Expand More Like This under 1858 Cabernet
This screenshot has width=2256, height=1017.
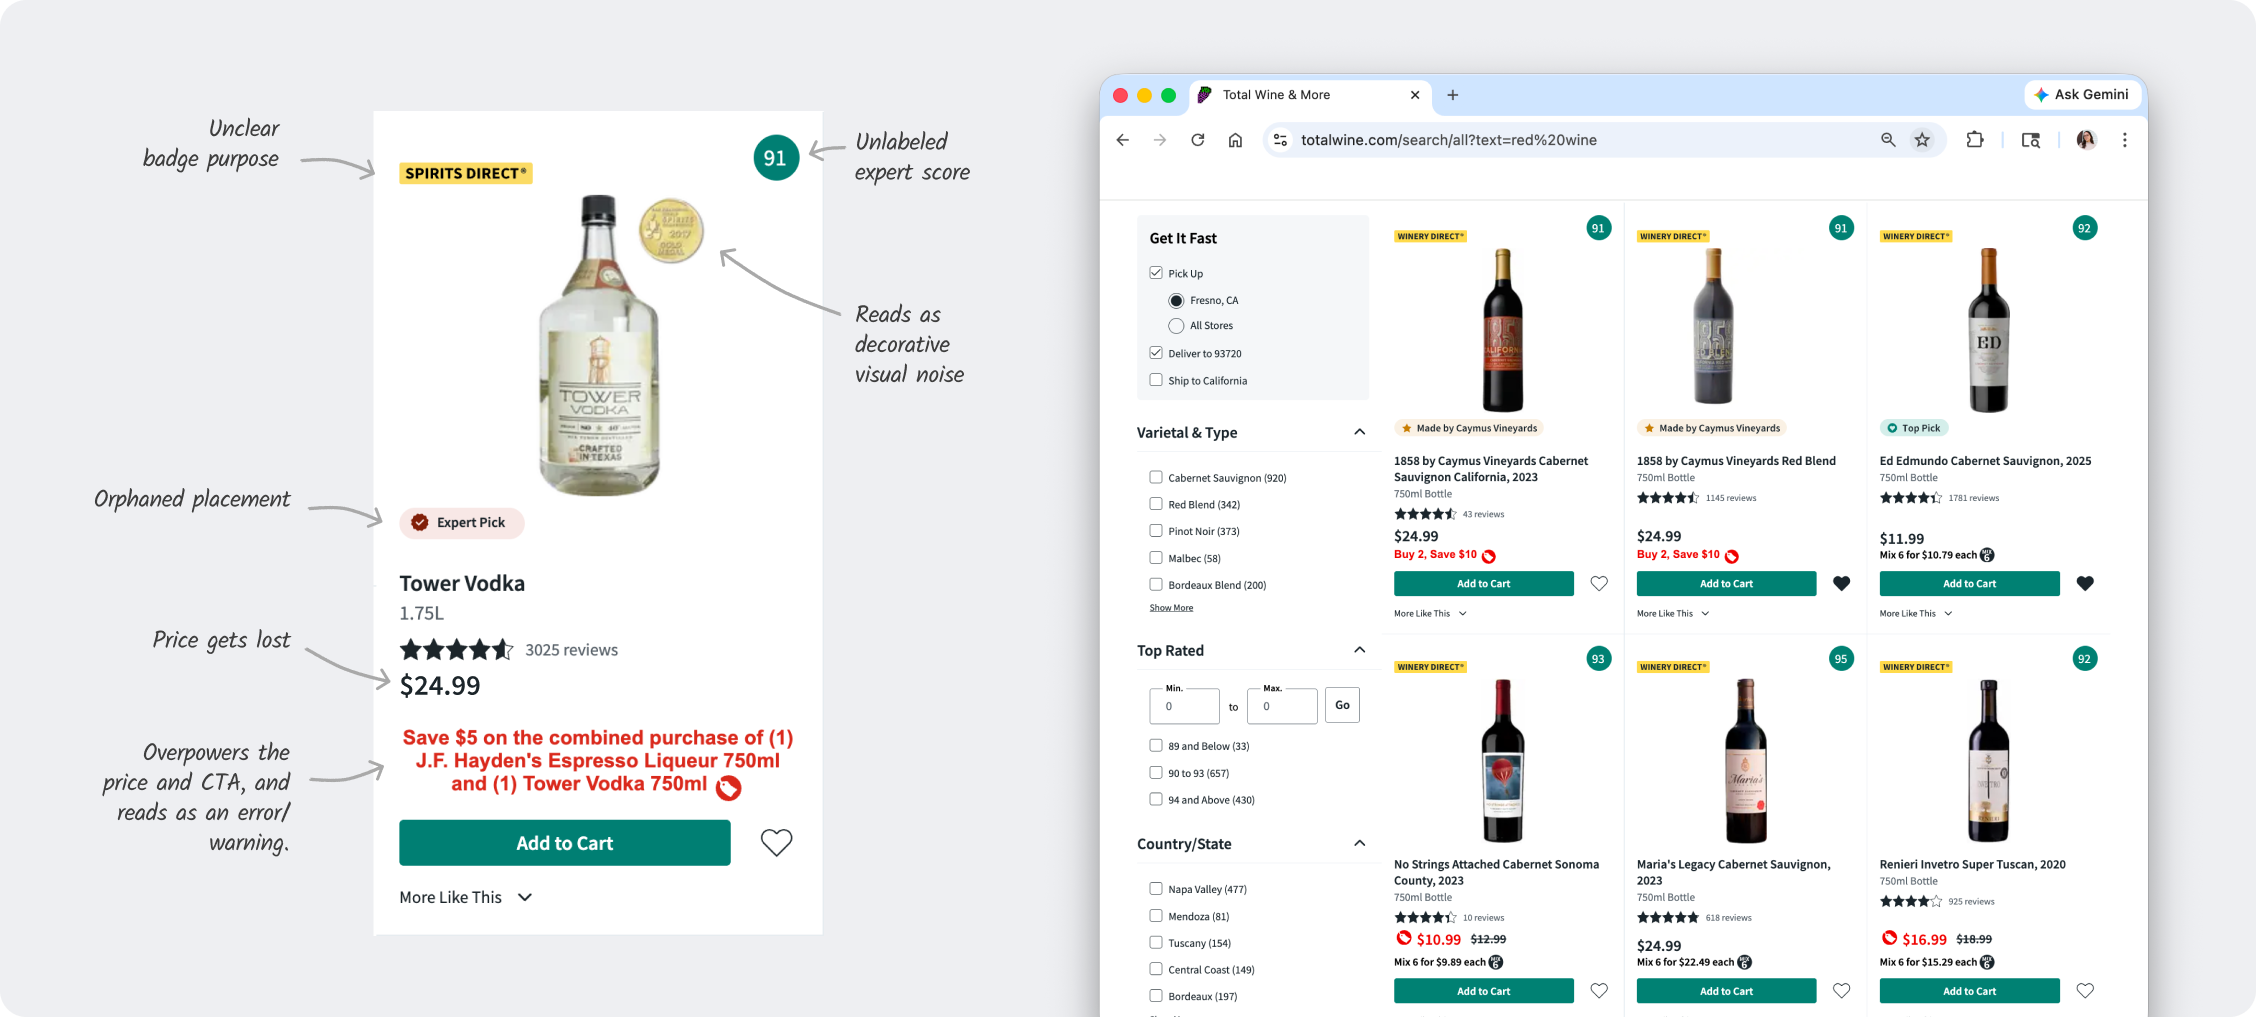point(1431,614)
